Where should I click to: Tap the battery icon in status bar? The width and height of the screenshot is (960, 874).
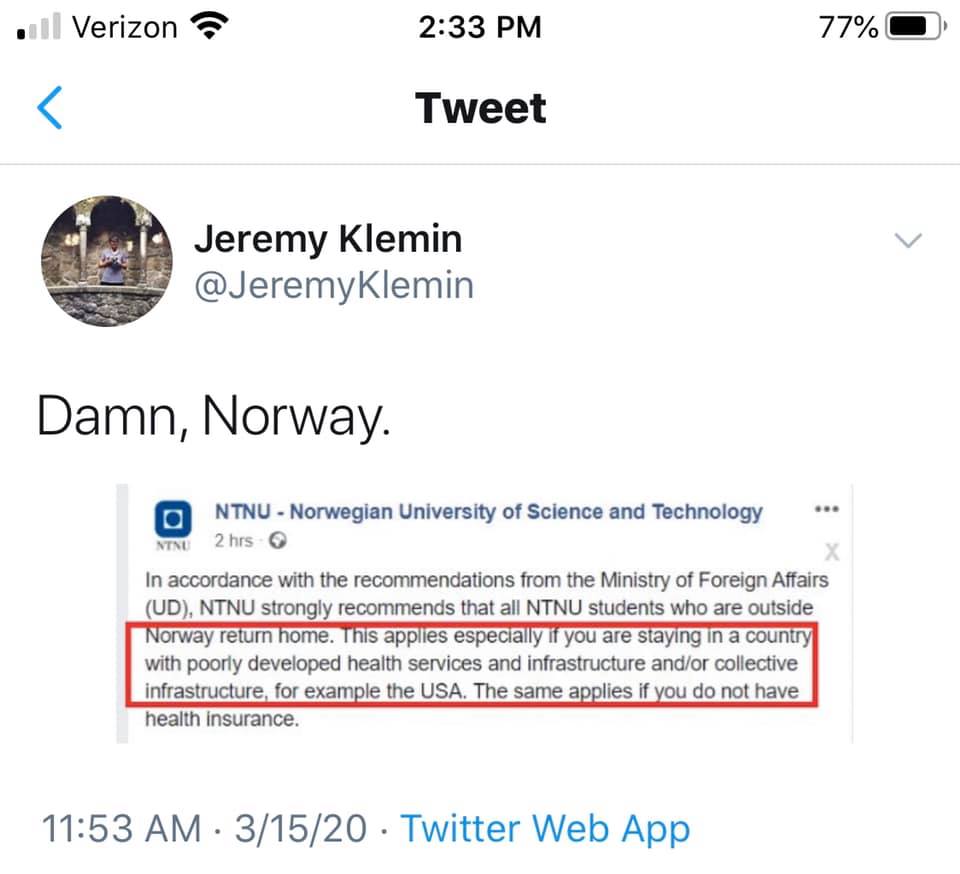913,27
